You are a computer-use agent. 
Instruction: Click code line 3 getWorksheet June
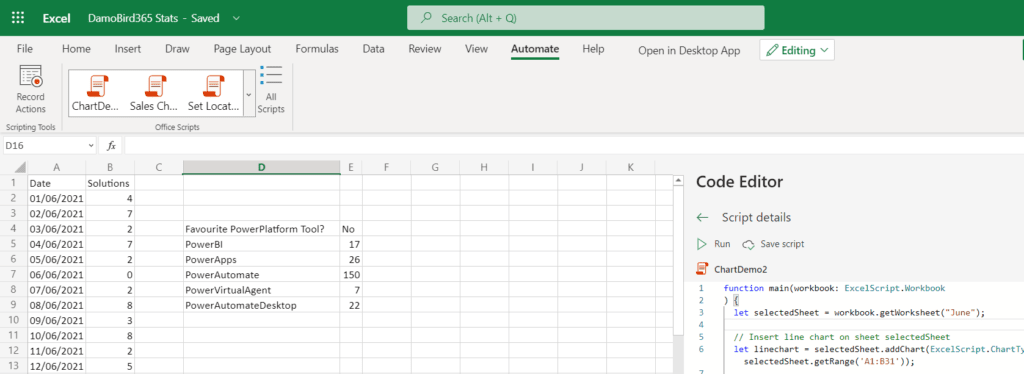pos(859,313)
